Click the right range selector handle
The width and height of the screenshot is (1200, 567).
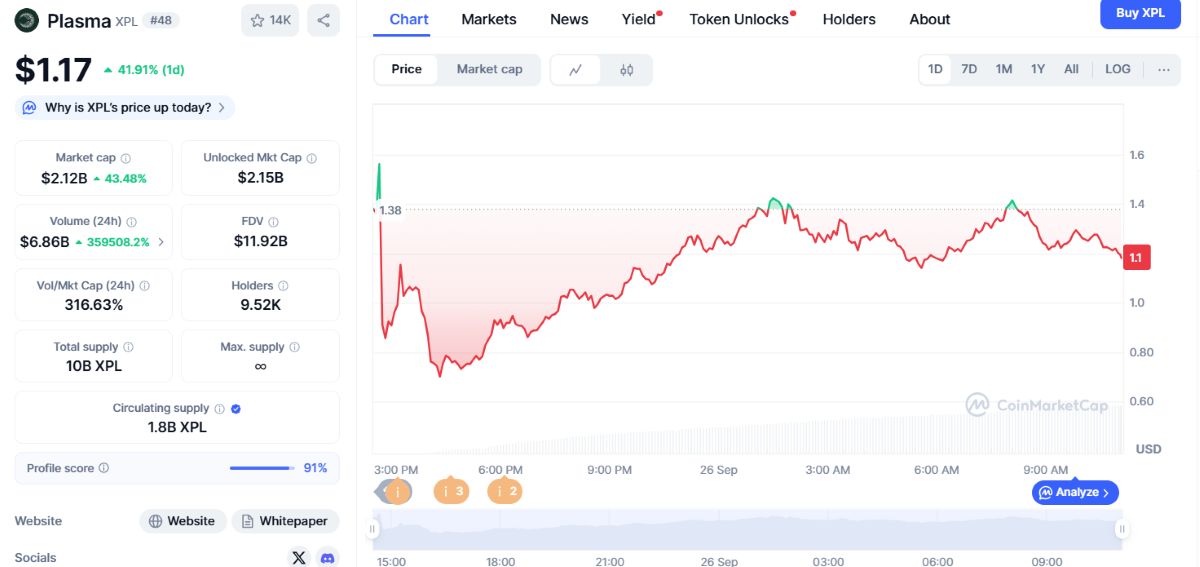click(x=1122, y=529)
